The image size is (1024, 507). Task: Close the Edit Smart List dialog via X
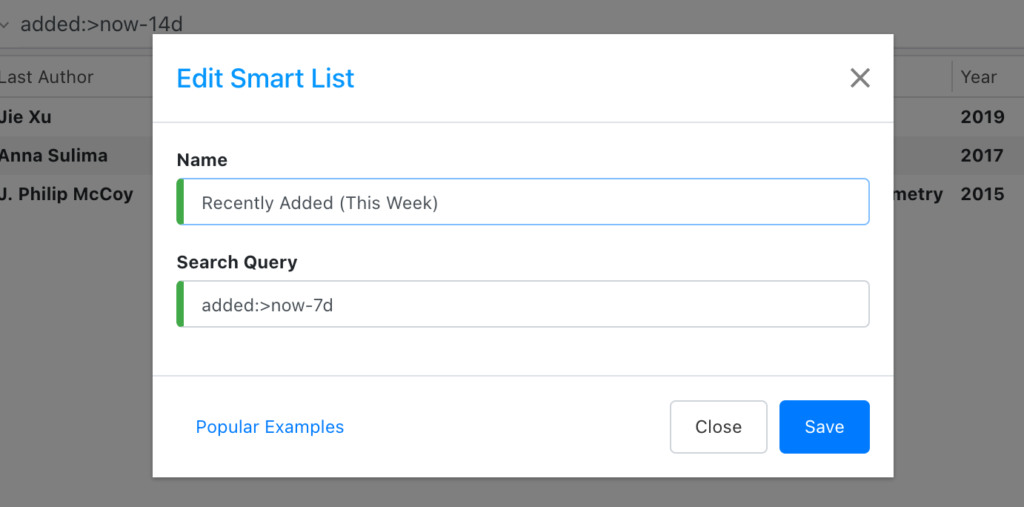click(x=859, y=78)
